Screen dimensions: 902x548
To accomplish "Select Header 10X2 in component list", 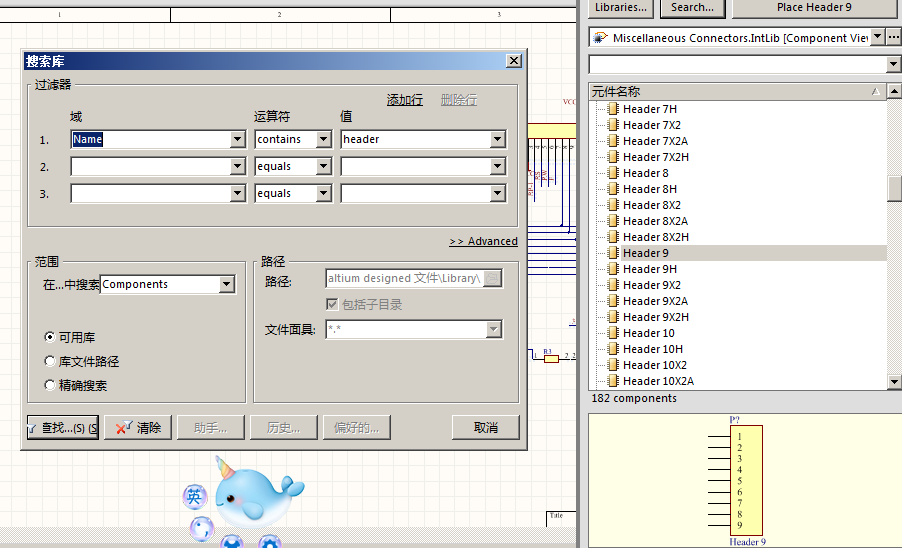I will pos(655,365).
